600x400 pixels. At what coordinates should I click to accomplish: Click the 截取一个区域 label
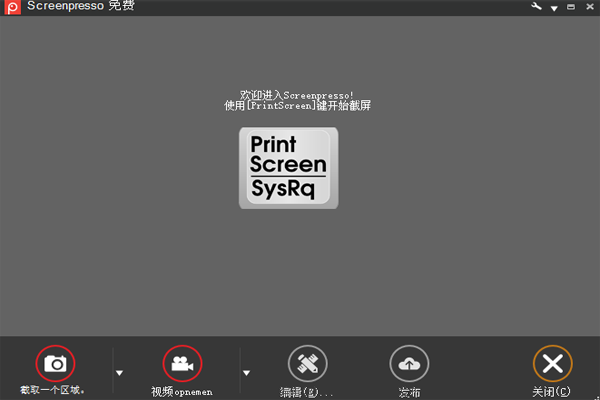click(53, 390)
